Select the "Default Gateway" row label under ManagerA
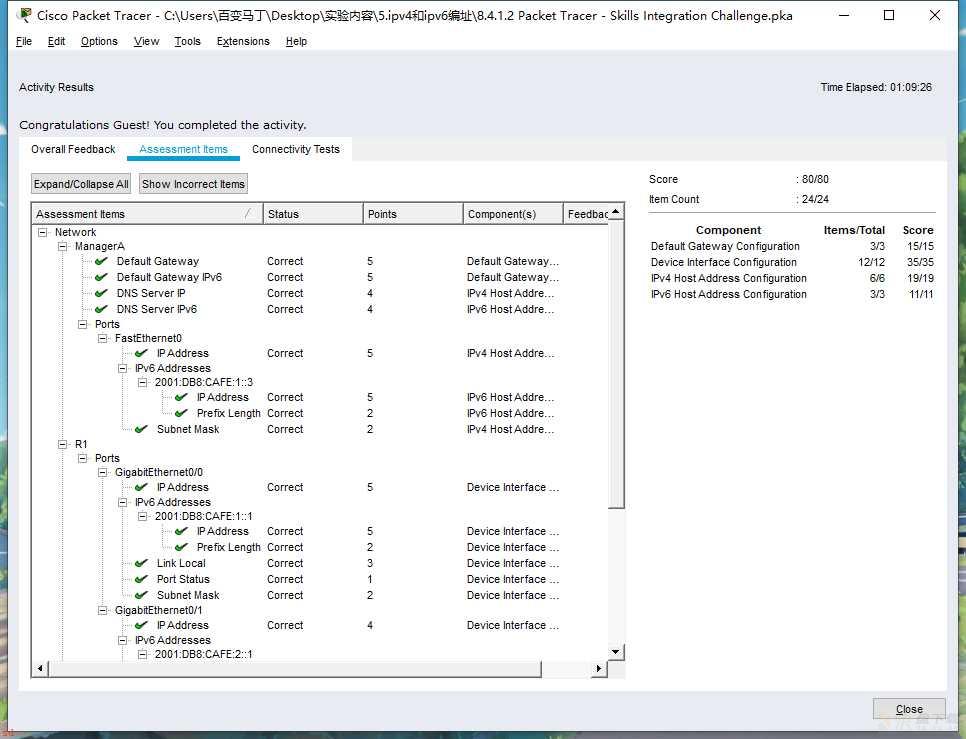Image resolution: width=966 pixels, height=739 pixels. click(x=158, y=261)
